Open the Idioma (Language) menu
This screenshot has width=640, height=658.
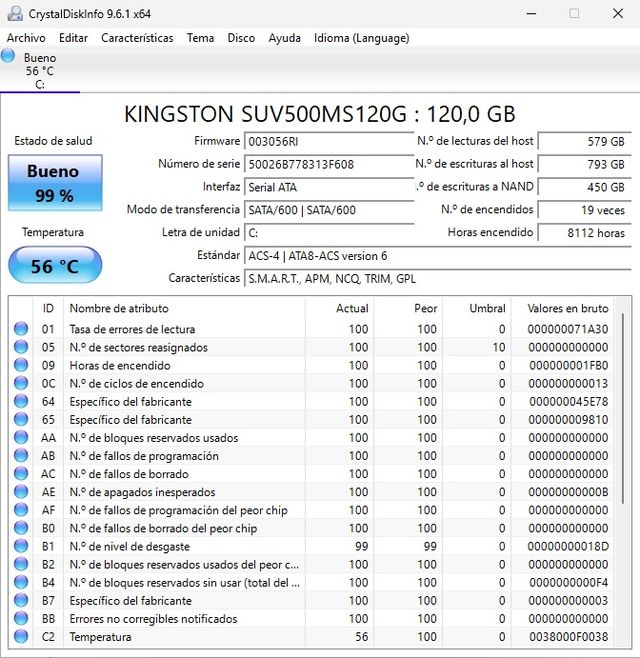coord(362,38)
